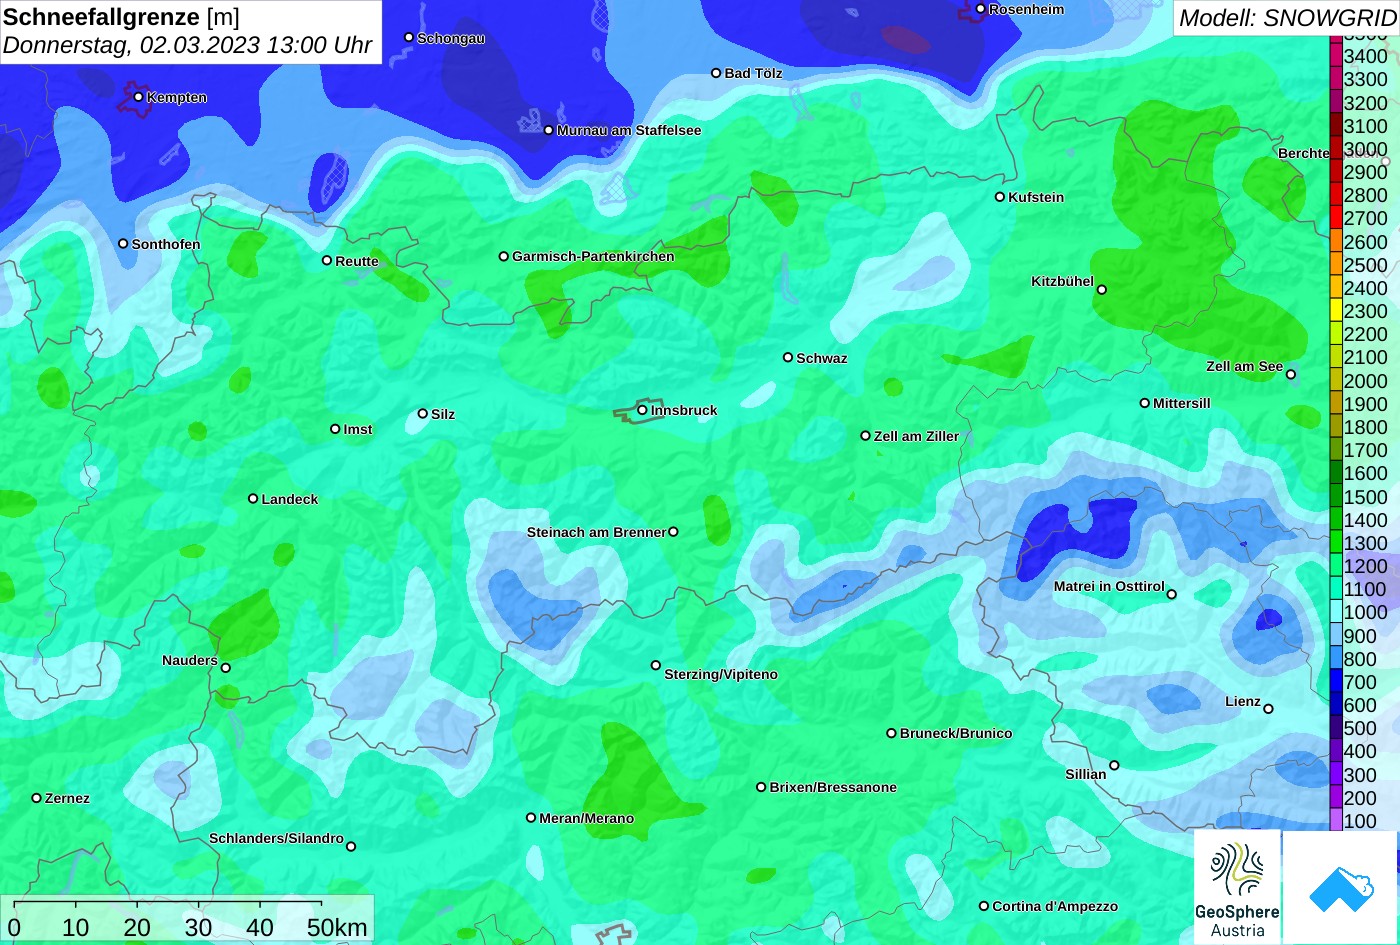Click the Kitzbühel marker dot
1400x945 pixels.
click(1102, 290)
